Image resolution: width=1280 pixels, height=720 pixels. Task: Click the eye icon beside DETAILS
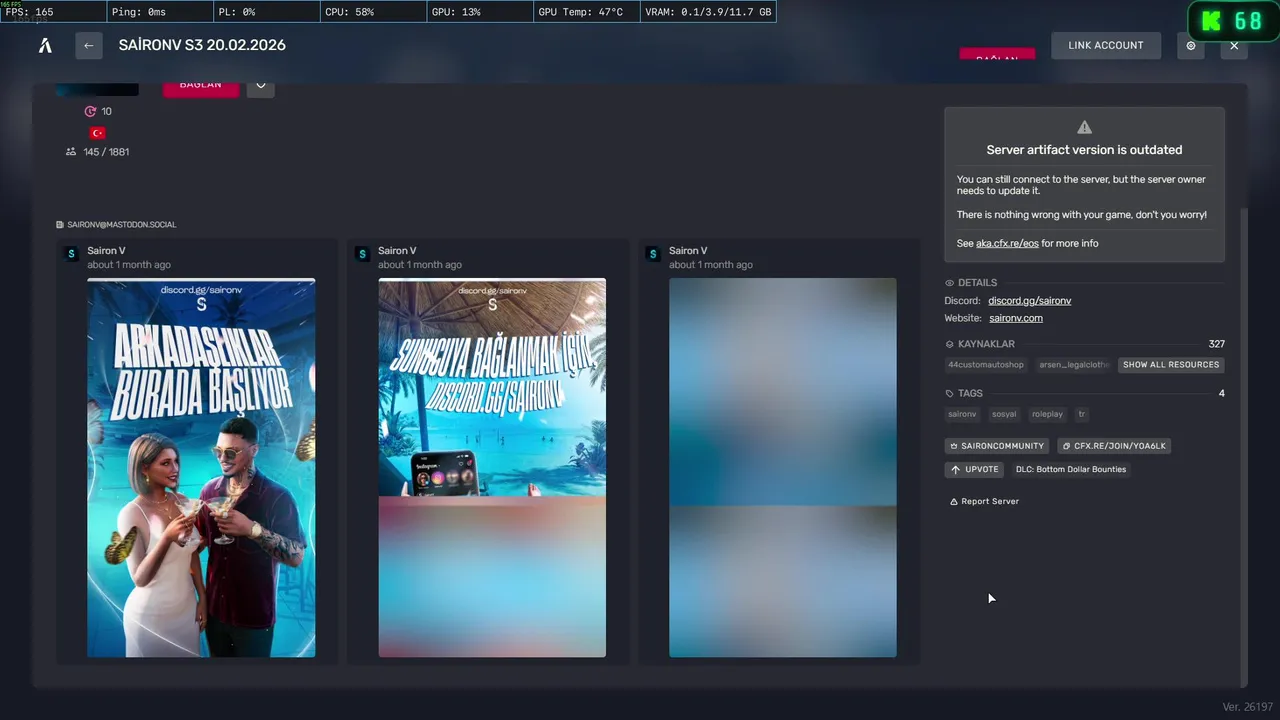click(x=950, y=283)
